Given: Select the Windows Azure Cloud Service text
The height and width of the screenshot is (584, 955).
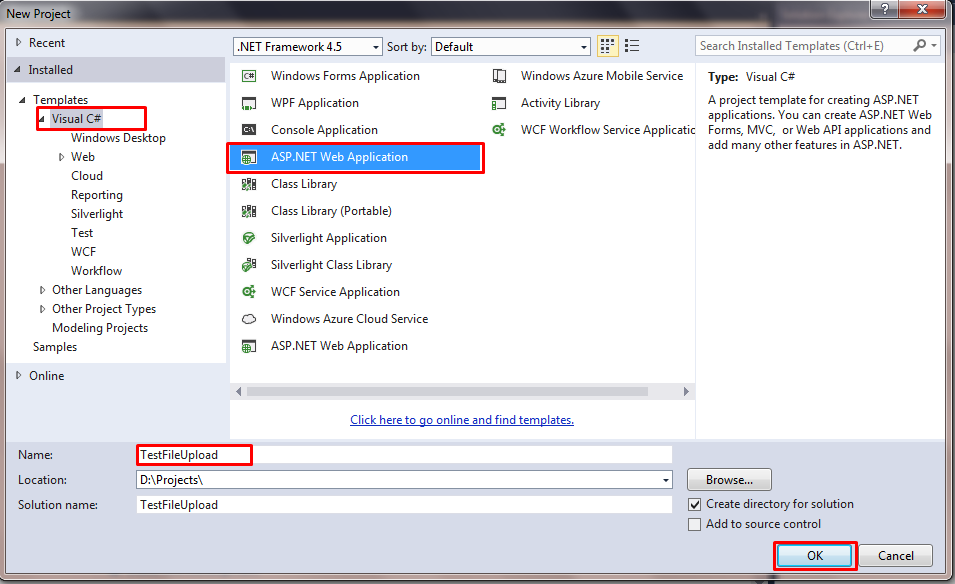Looking at the screenshot, I should click(350, 319).
